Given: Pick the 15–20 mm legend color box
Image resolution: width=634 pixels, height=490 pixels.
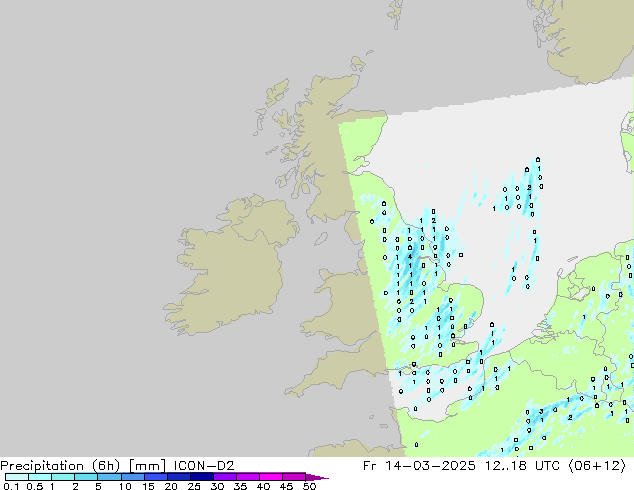Looking at the screenshot, I should [156, 477].
